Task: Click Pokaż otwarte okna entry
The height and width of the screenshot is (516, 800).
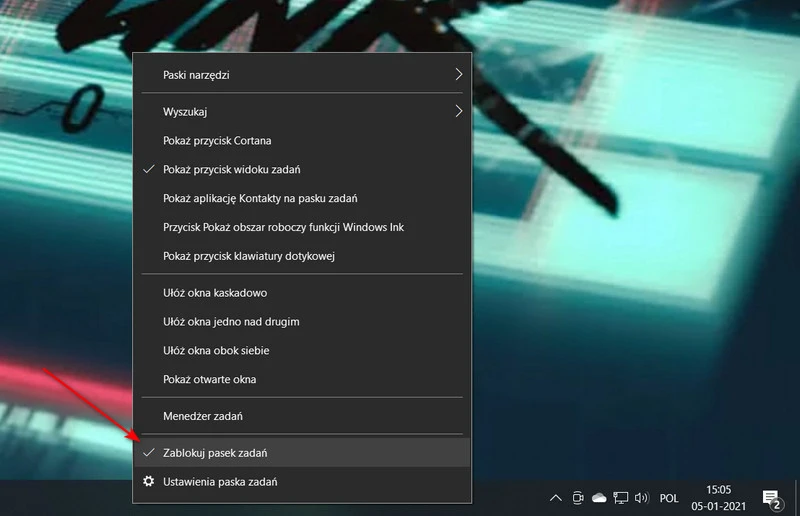Action: click(209, 380)
